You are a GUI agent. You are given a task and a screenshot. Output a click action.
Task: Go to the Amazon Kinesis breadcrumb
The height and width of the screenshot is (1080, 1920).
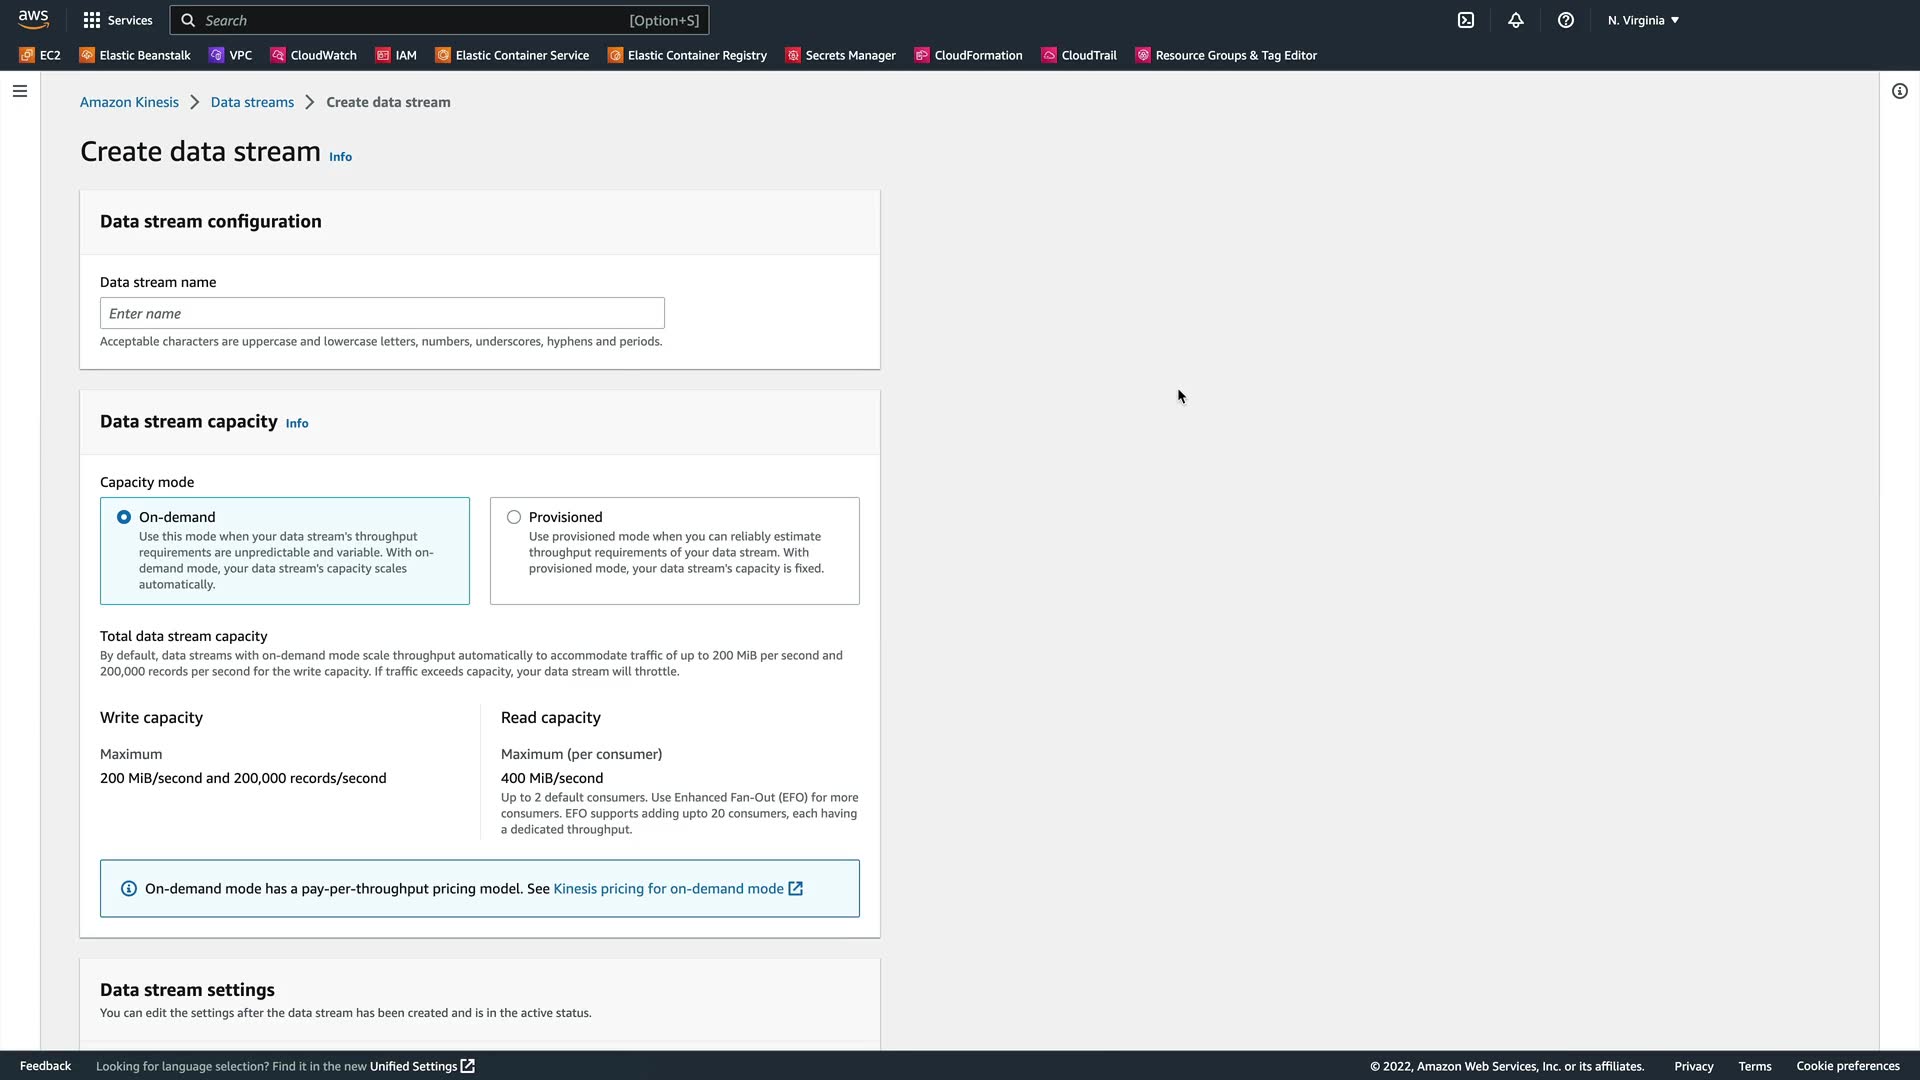point(129,102)
